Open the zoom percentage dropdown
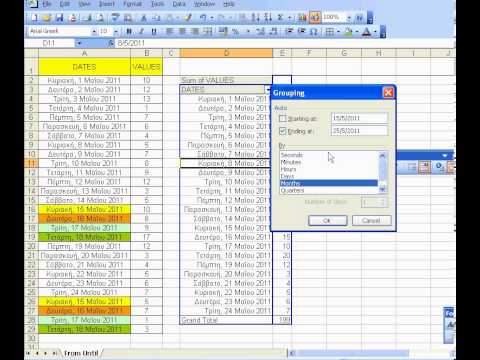 tap(349, 18)
